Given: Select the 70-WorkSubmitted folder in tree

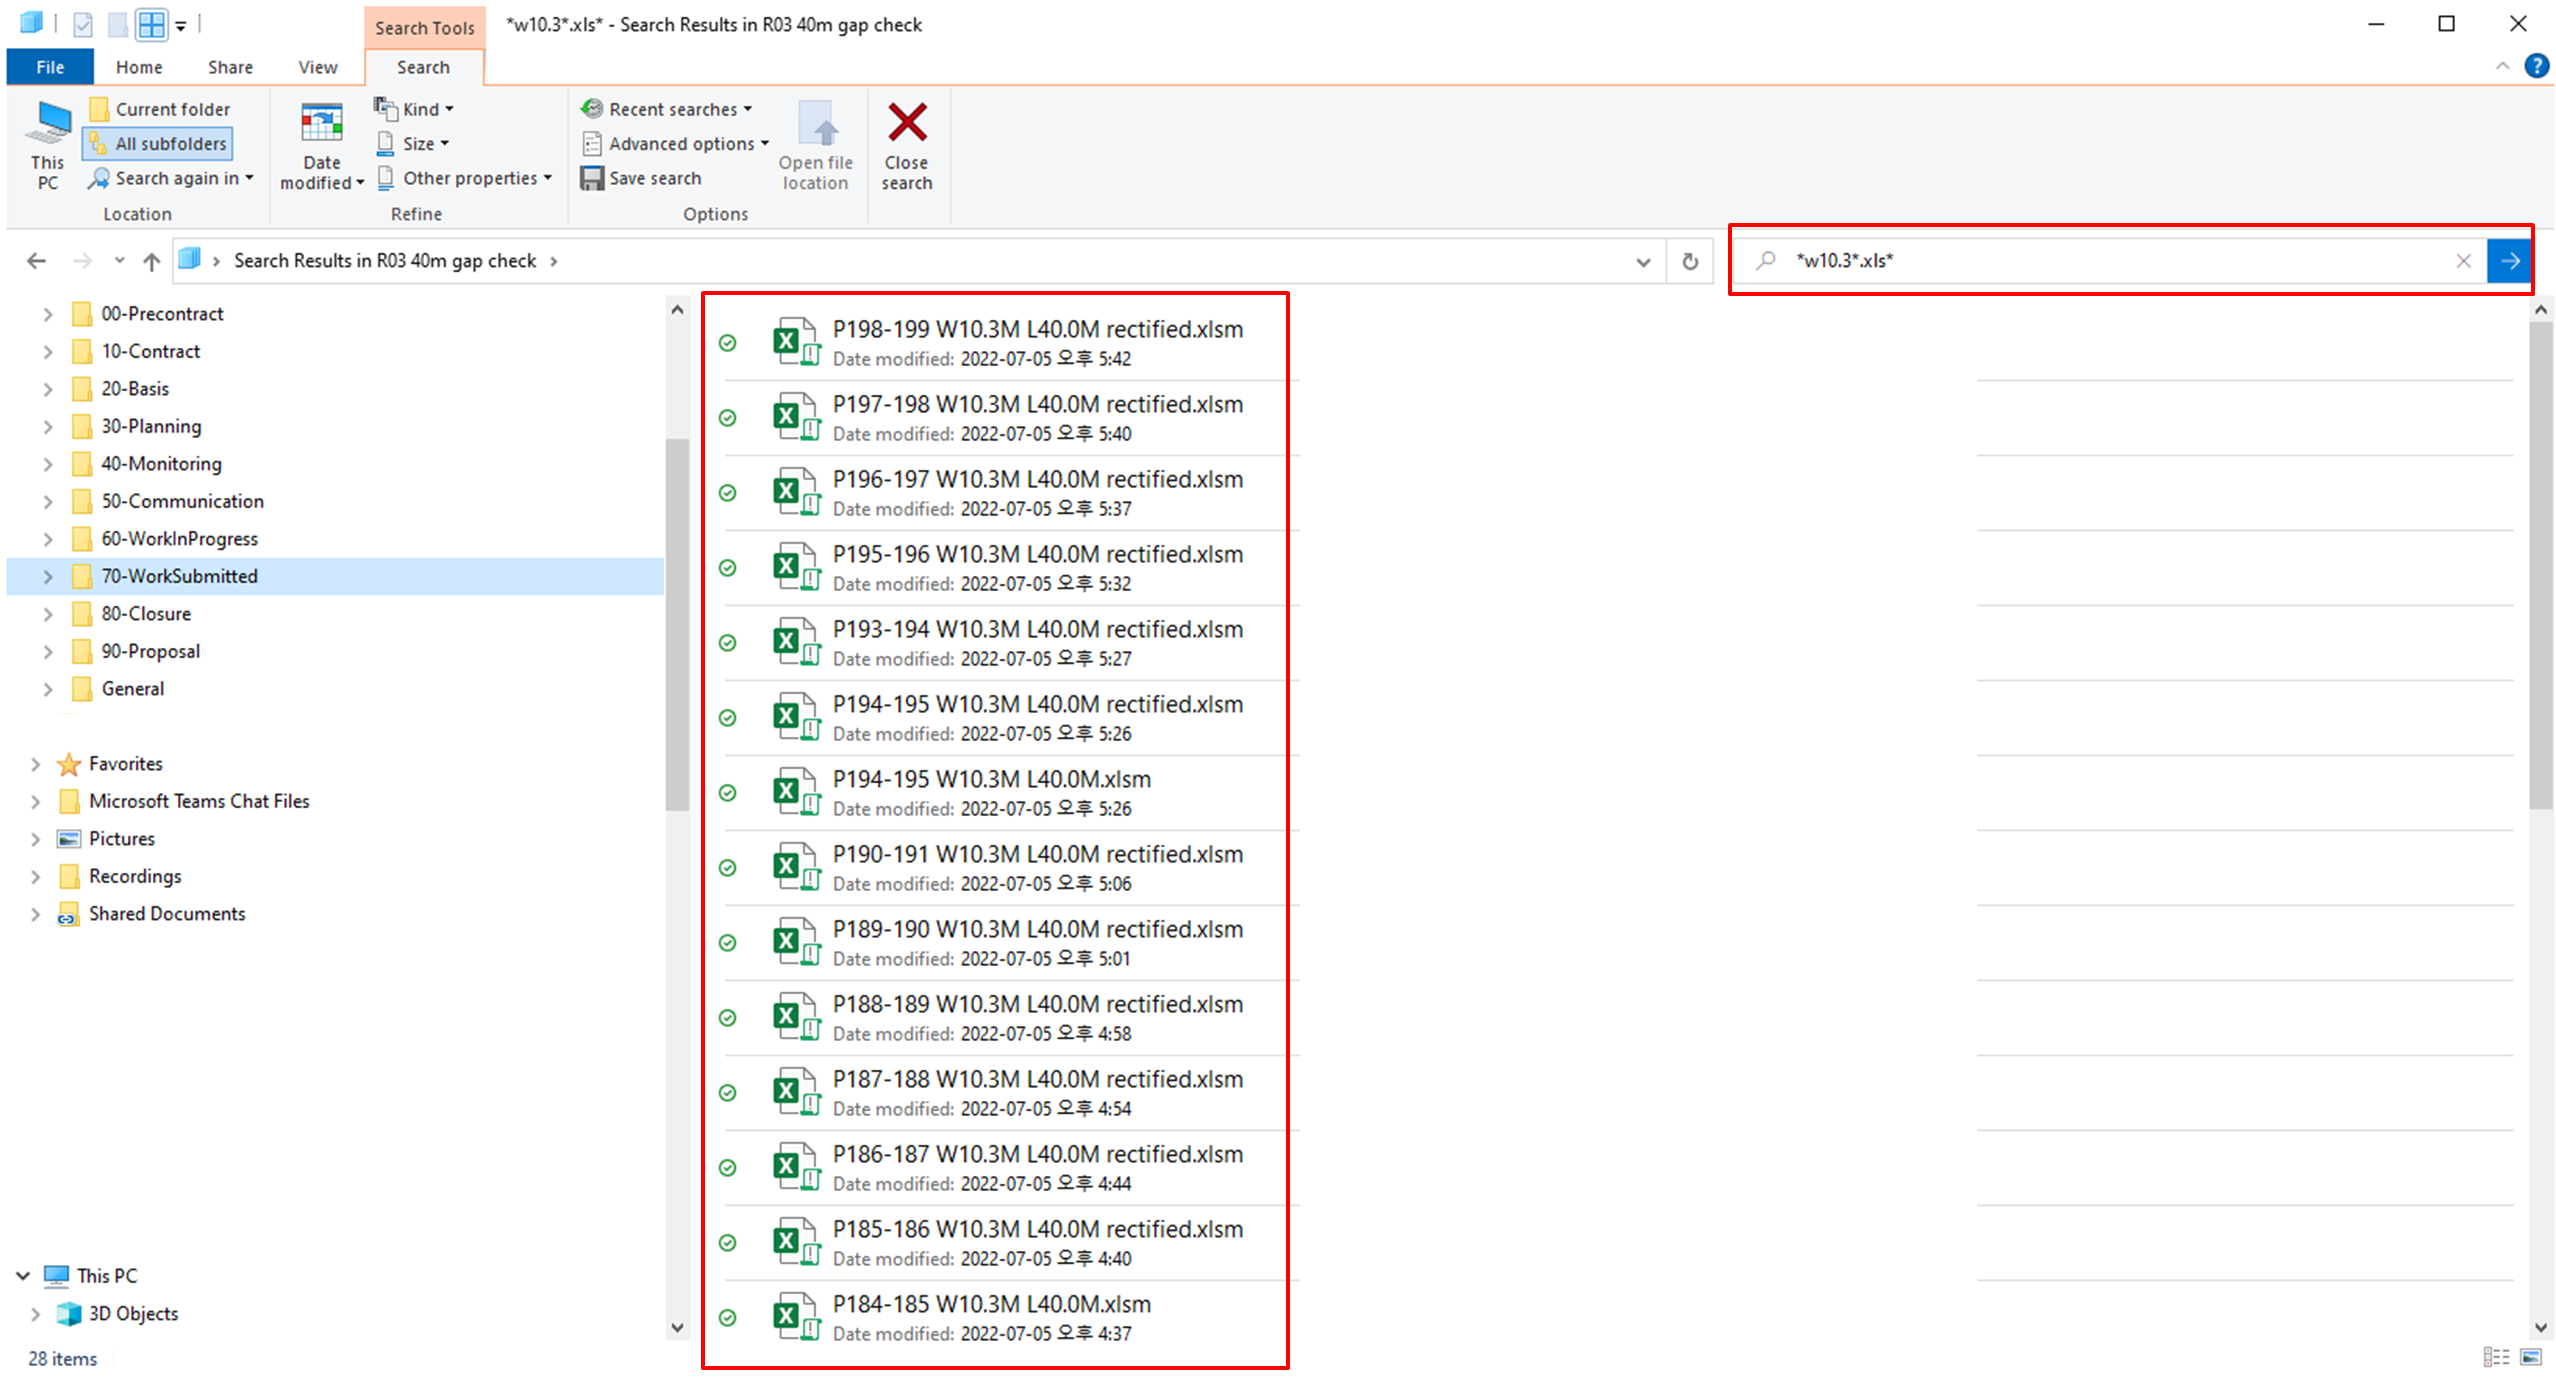Looking at the screenshot, I should pyautogui.click(x=179, y=576).
